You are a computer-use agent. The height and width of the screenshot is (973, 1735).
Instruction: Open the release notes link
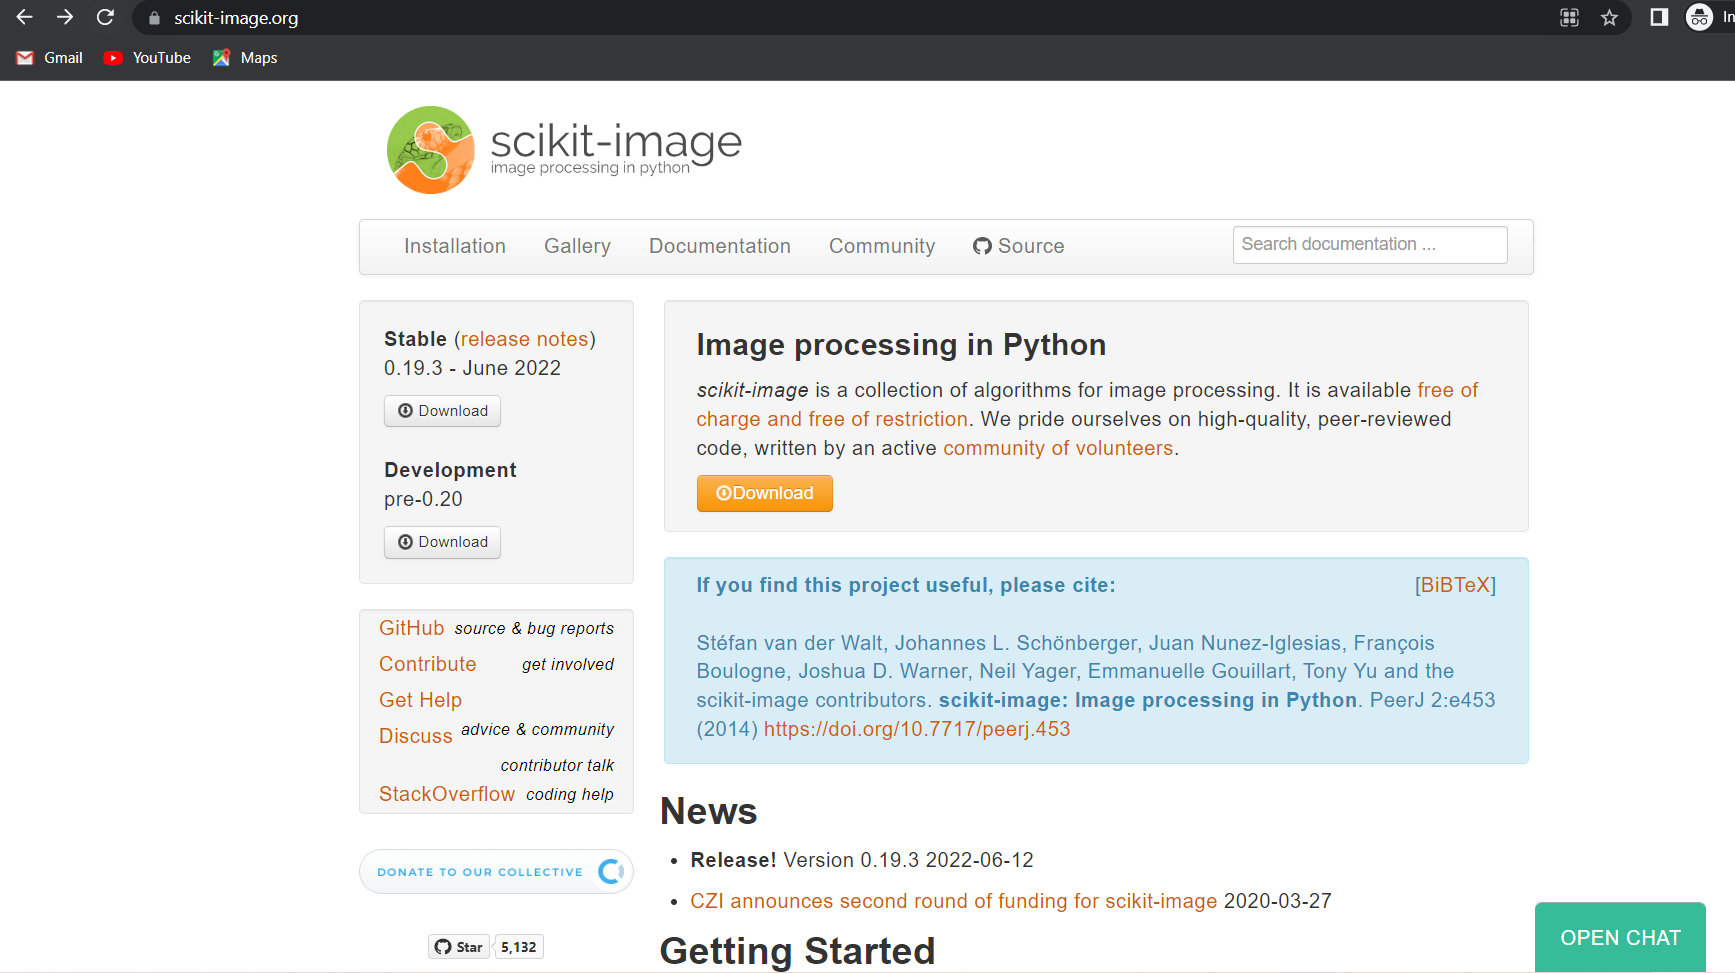pos(524,339)
